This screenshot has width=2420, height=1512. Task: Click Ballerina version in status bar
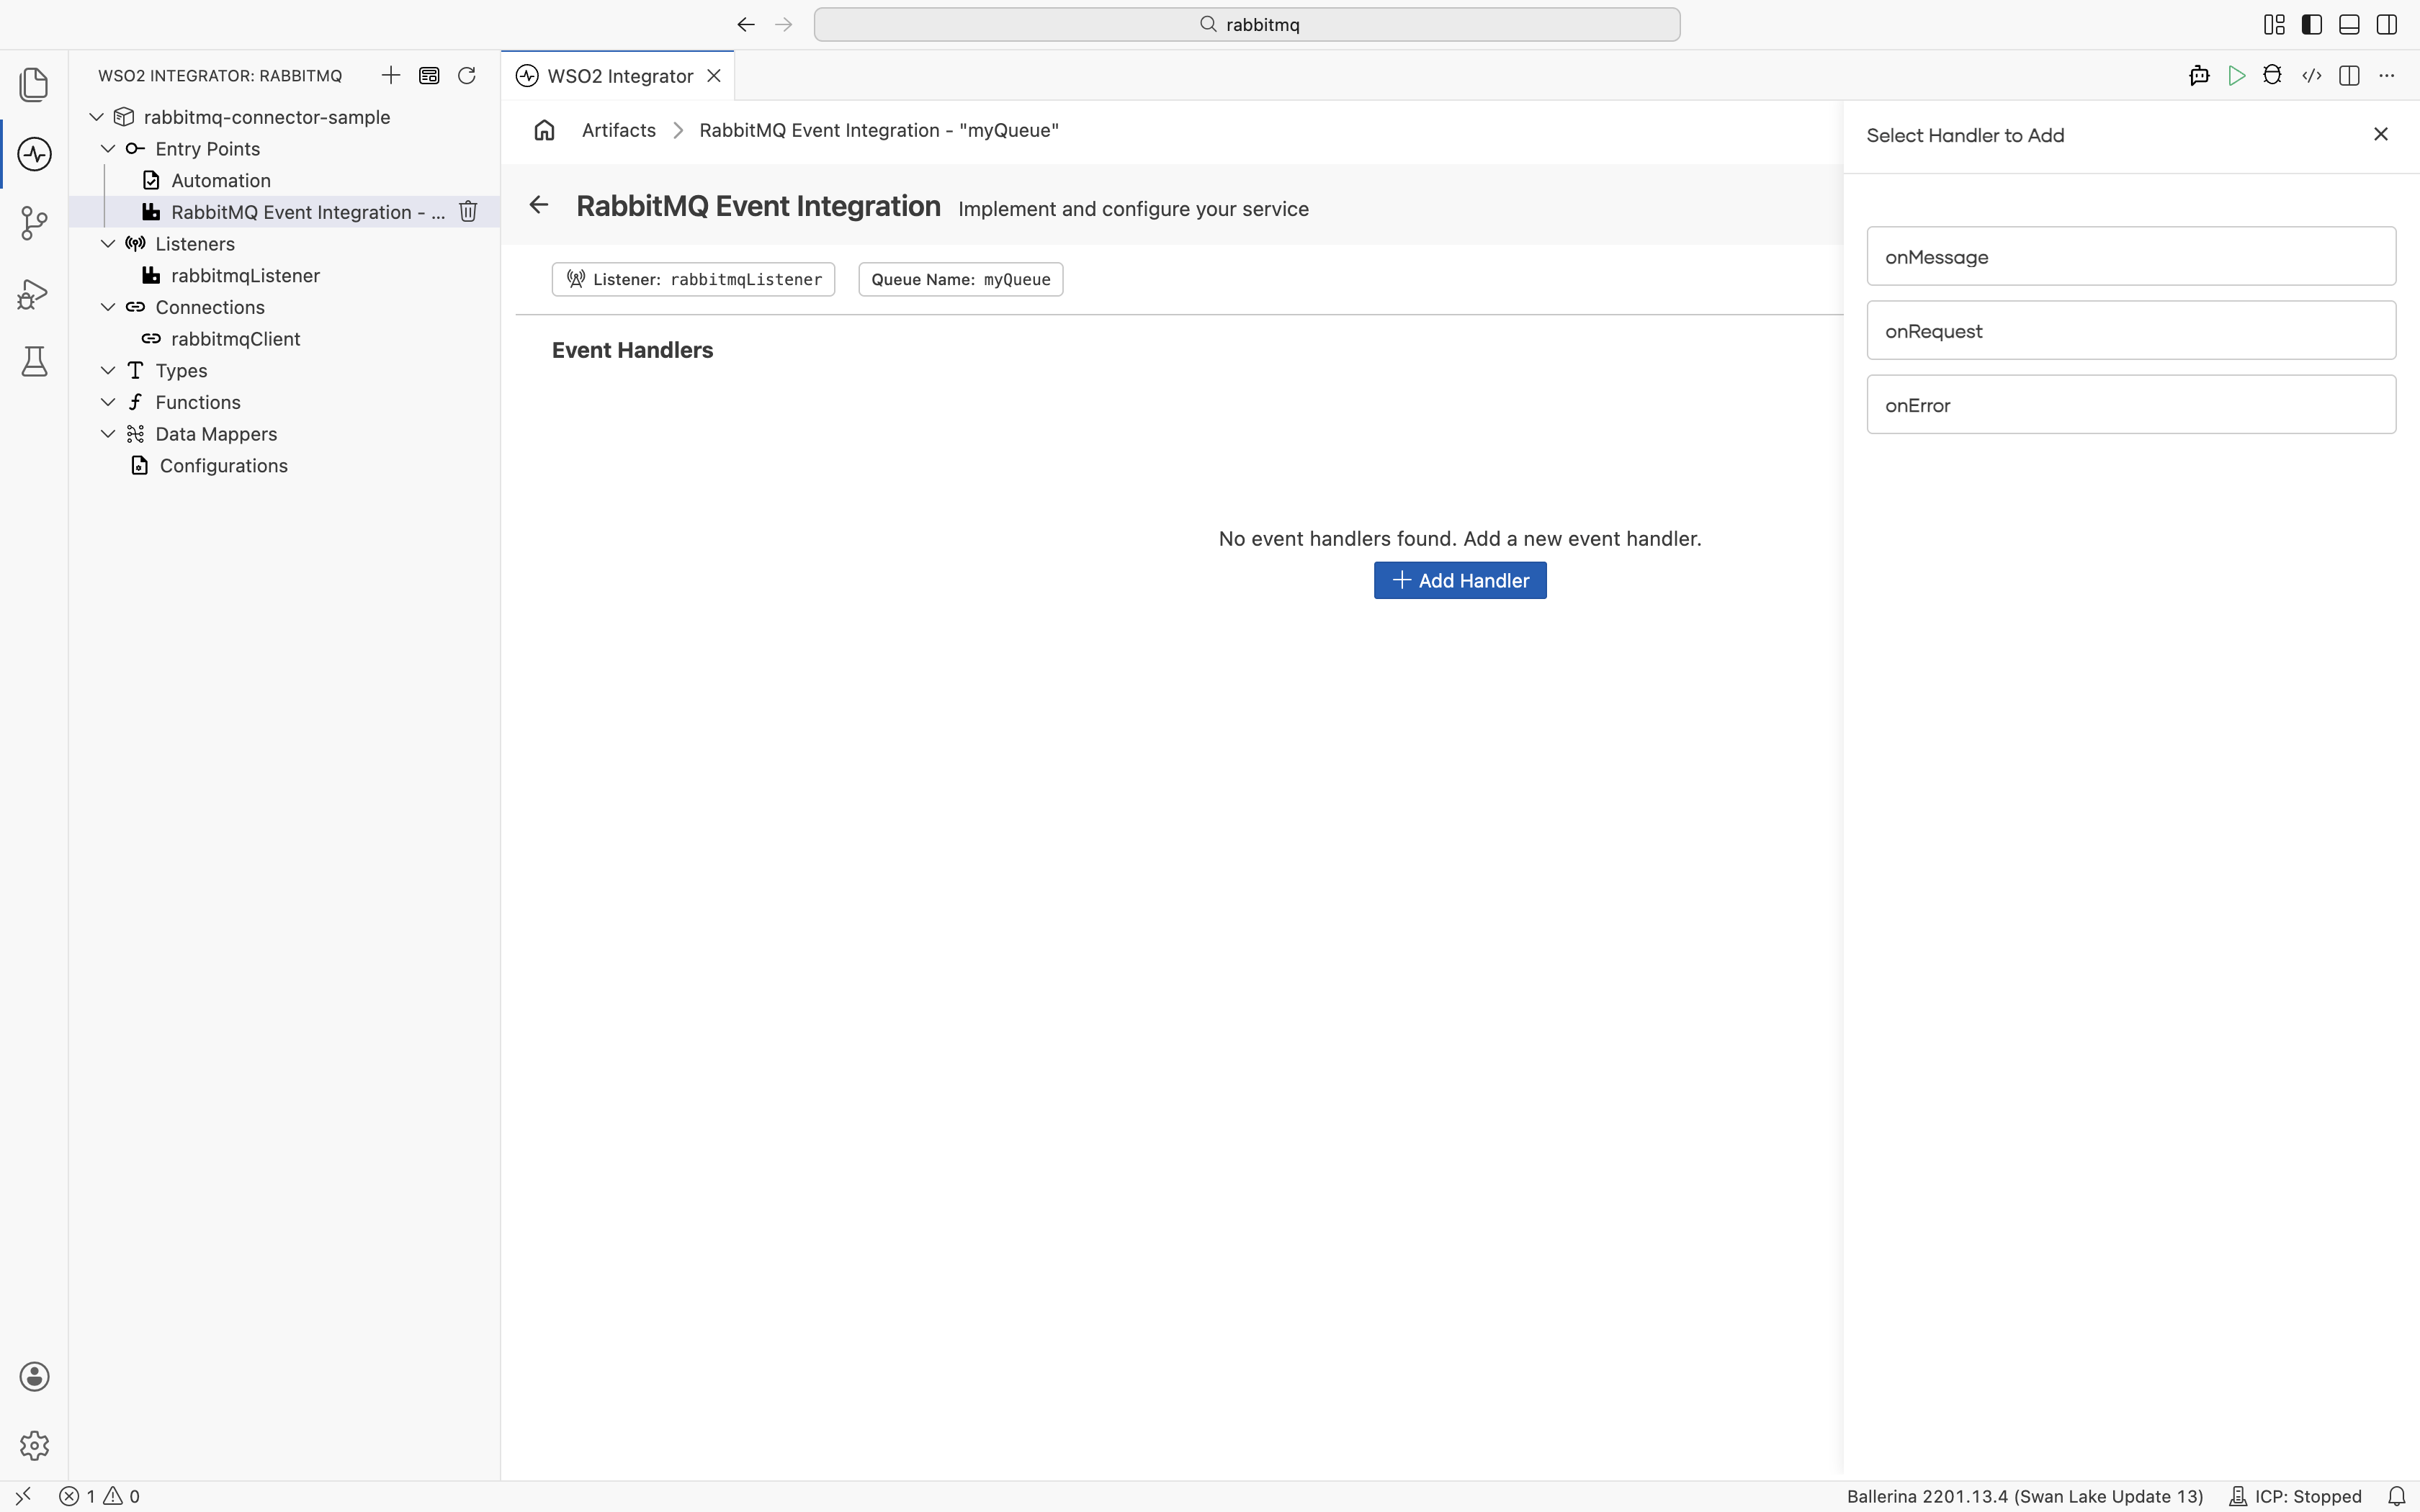click(2025, 1496)
